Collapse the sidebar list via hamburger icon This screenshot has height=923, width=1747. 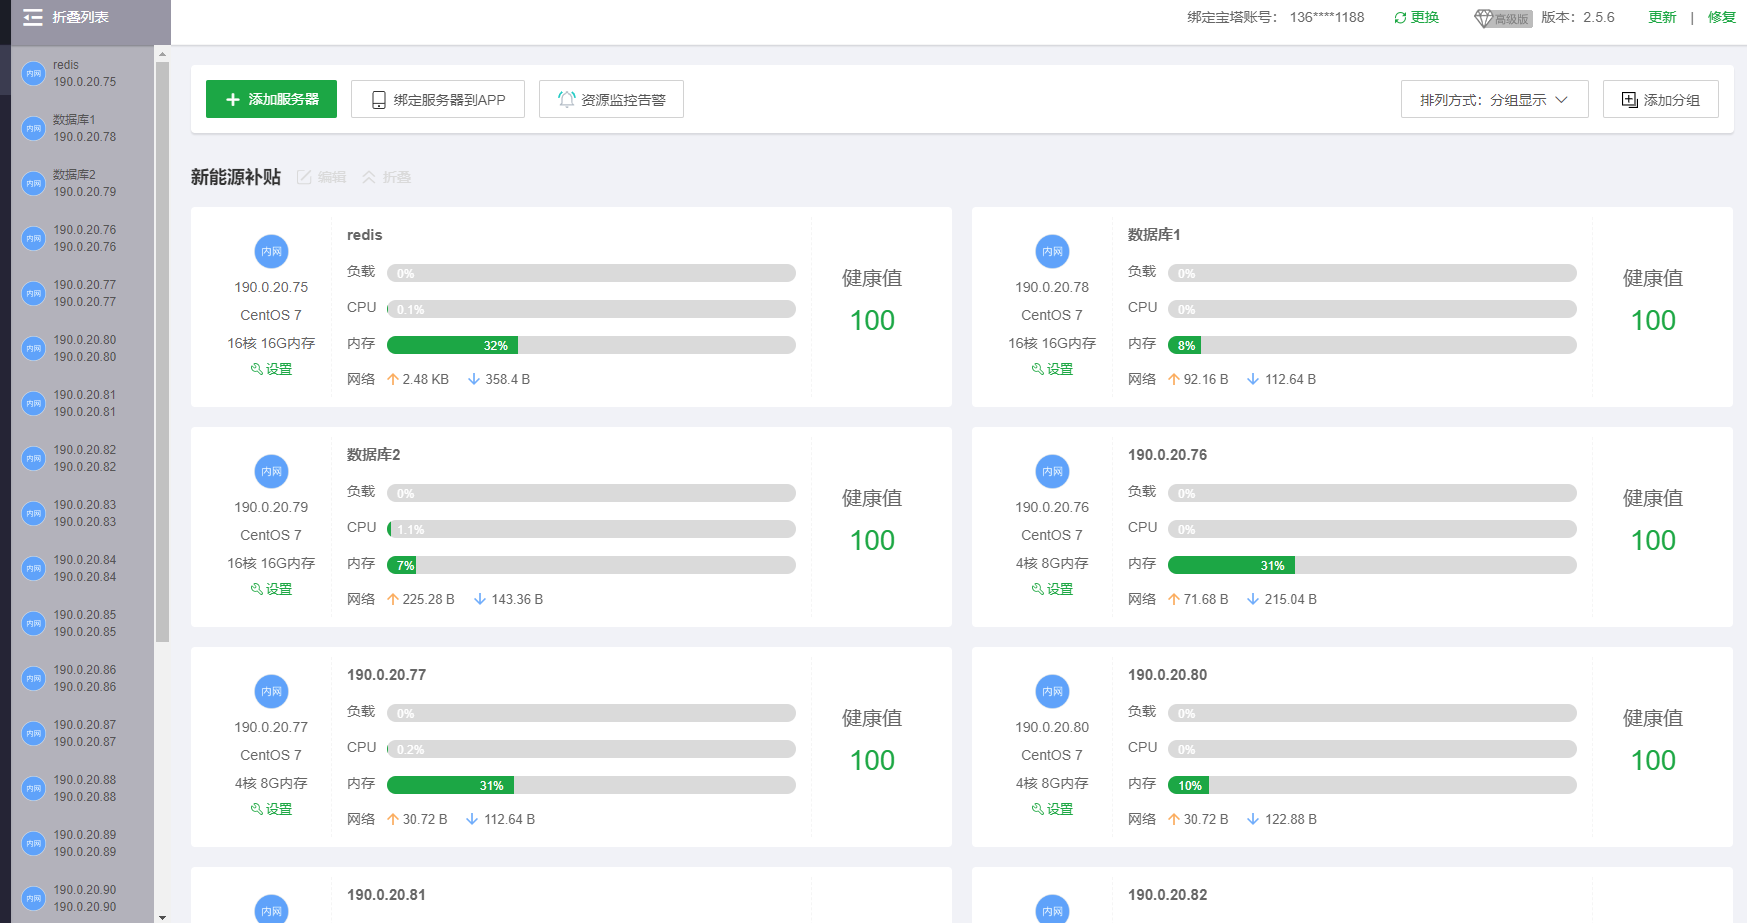tap(33, 17)
